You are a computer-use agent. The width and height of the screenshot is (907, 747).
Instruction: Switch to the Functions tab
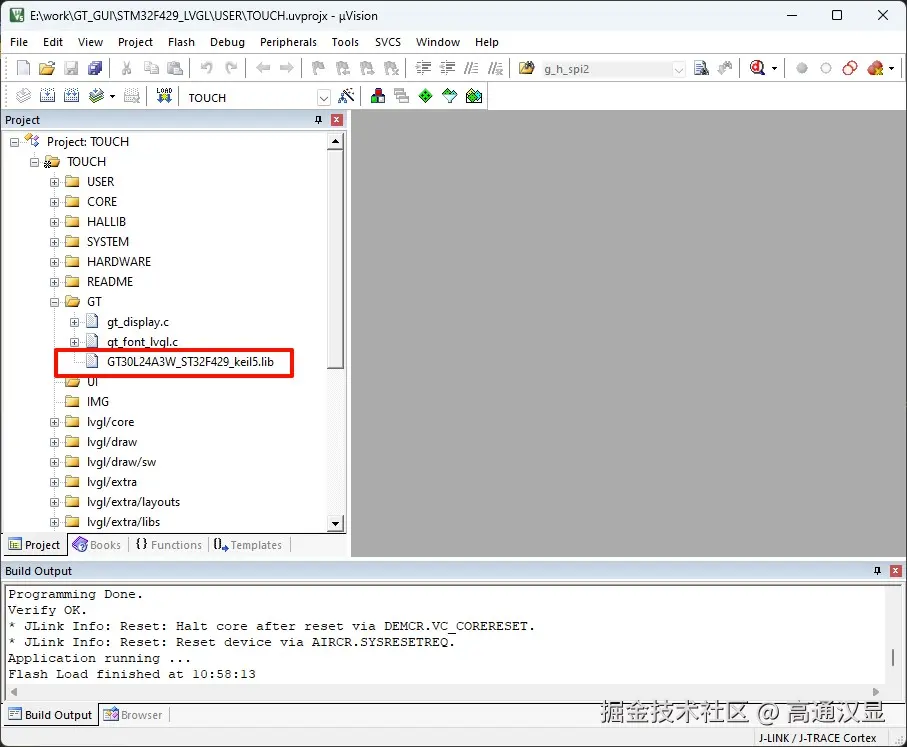tap(169, 545)
